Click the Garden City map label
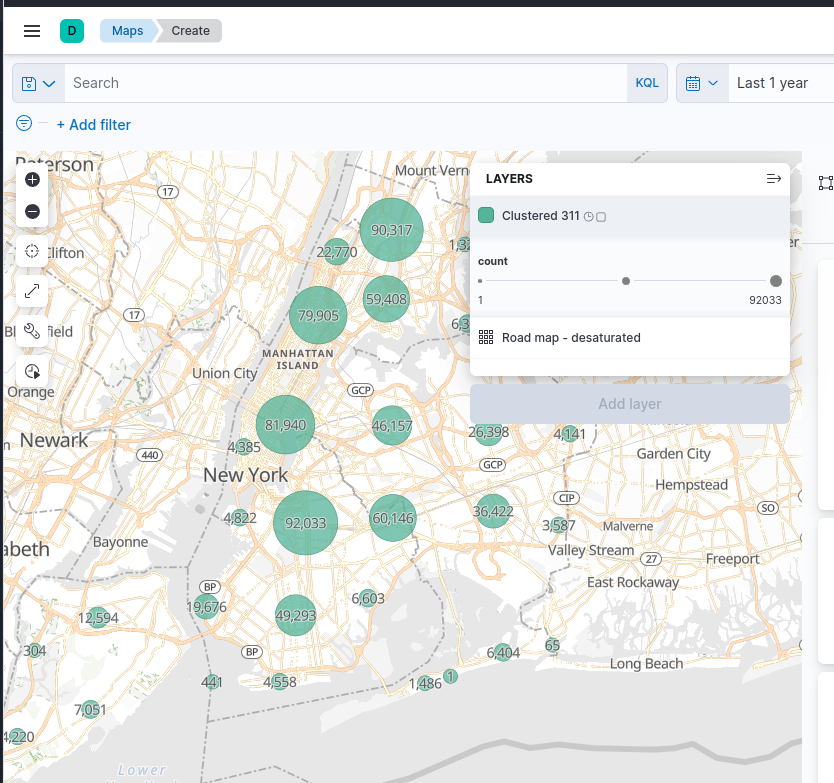Screen dimensions: 834x783 click(x=673, y=454)
